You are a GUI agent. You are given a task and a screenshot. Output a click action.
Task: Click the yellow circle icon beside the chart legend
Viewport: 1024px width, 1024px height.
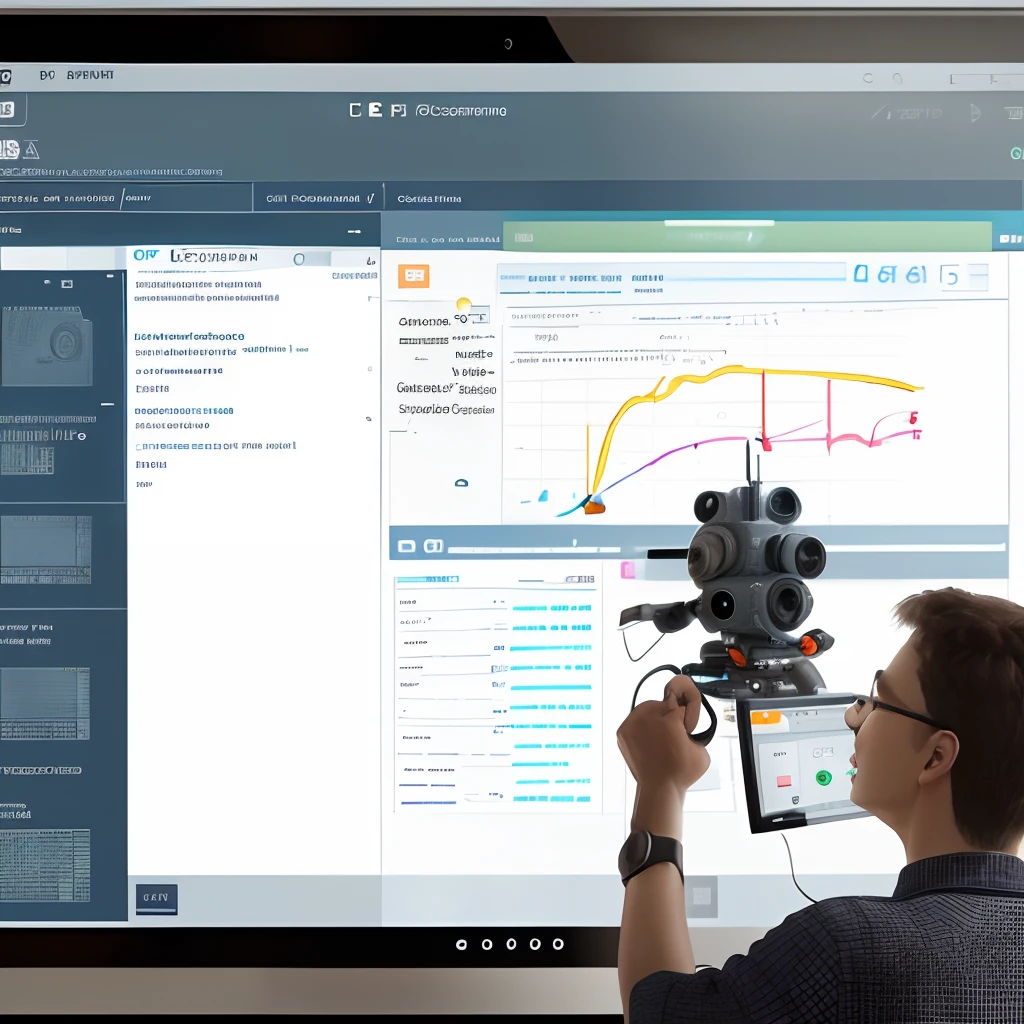[464, 304]
